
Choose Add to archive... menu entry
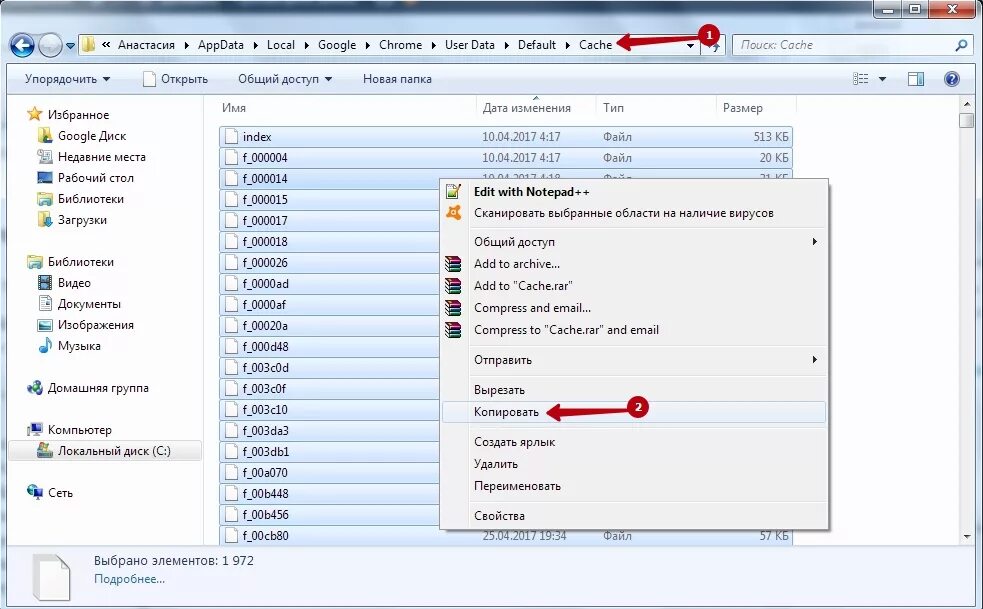tap(634, 264)
